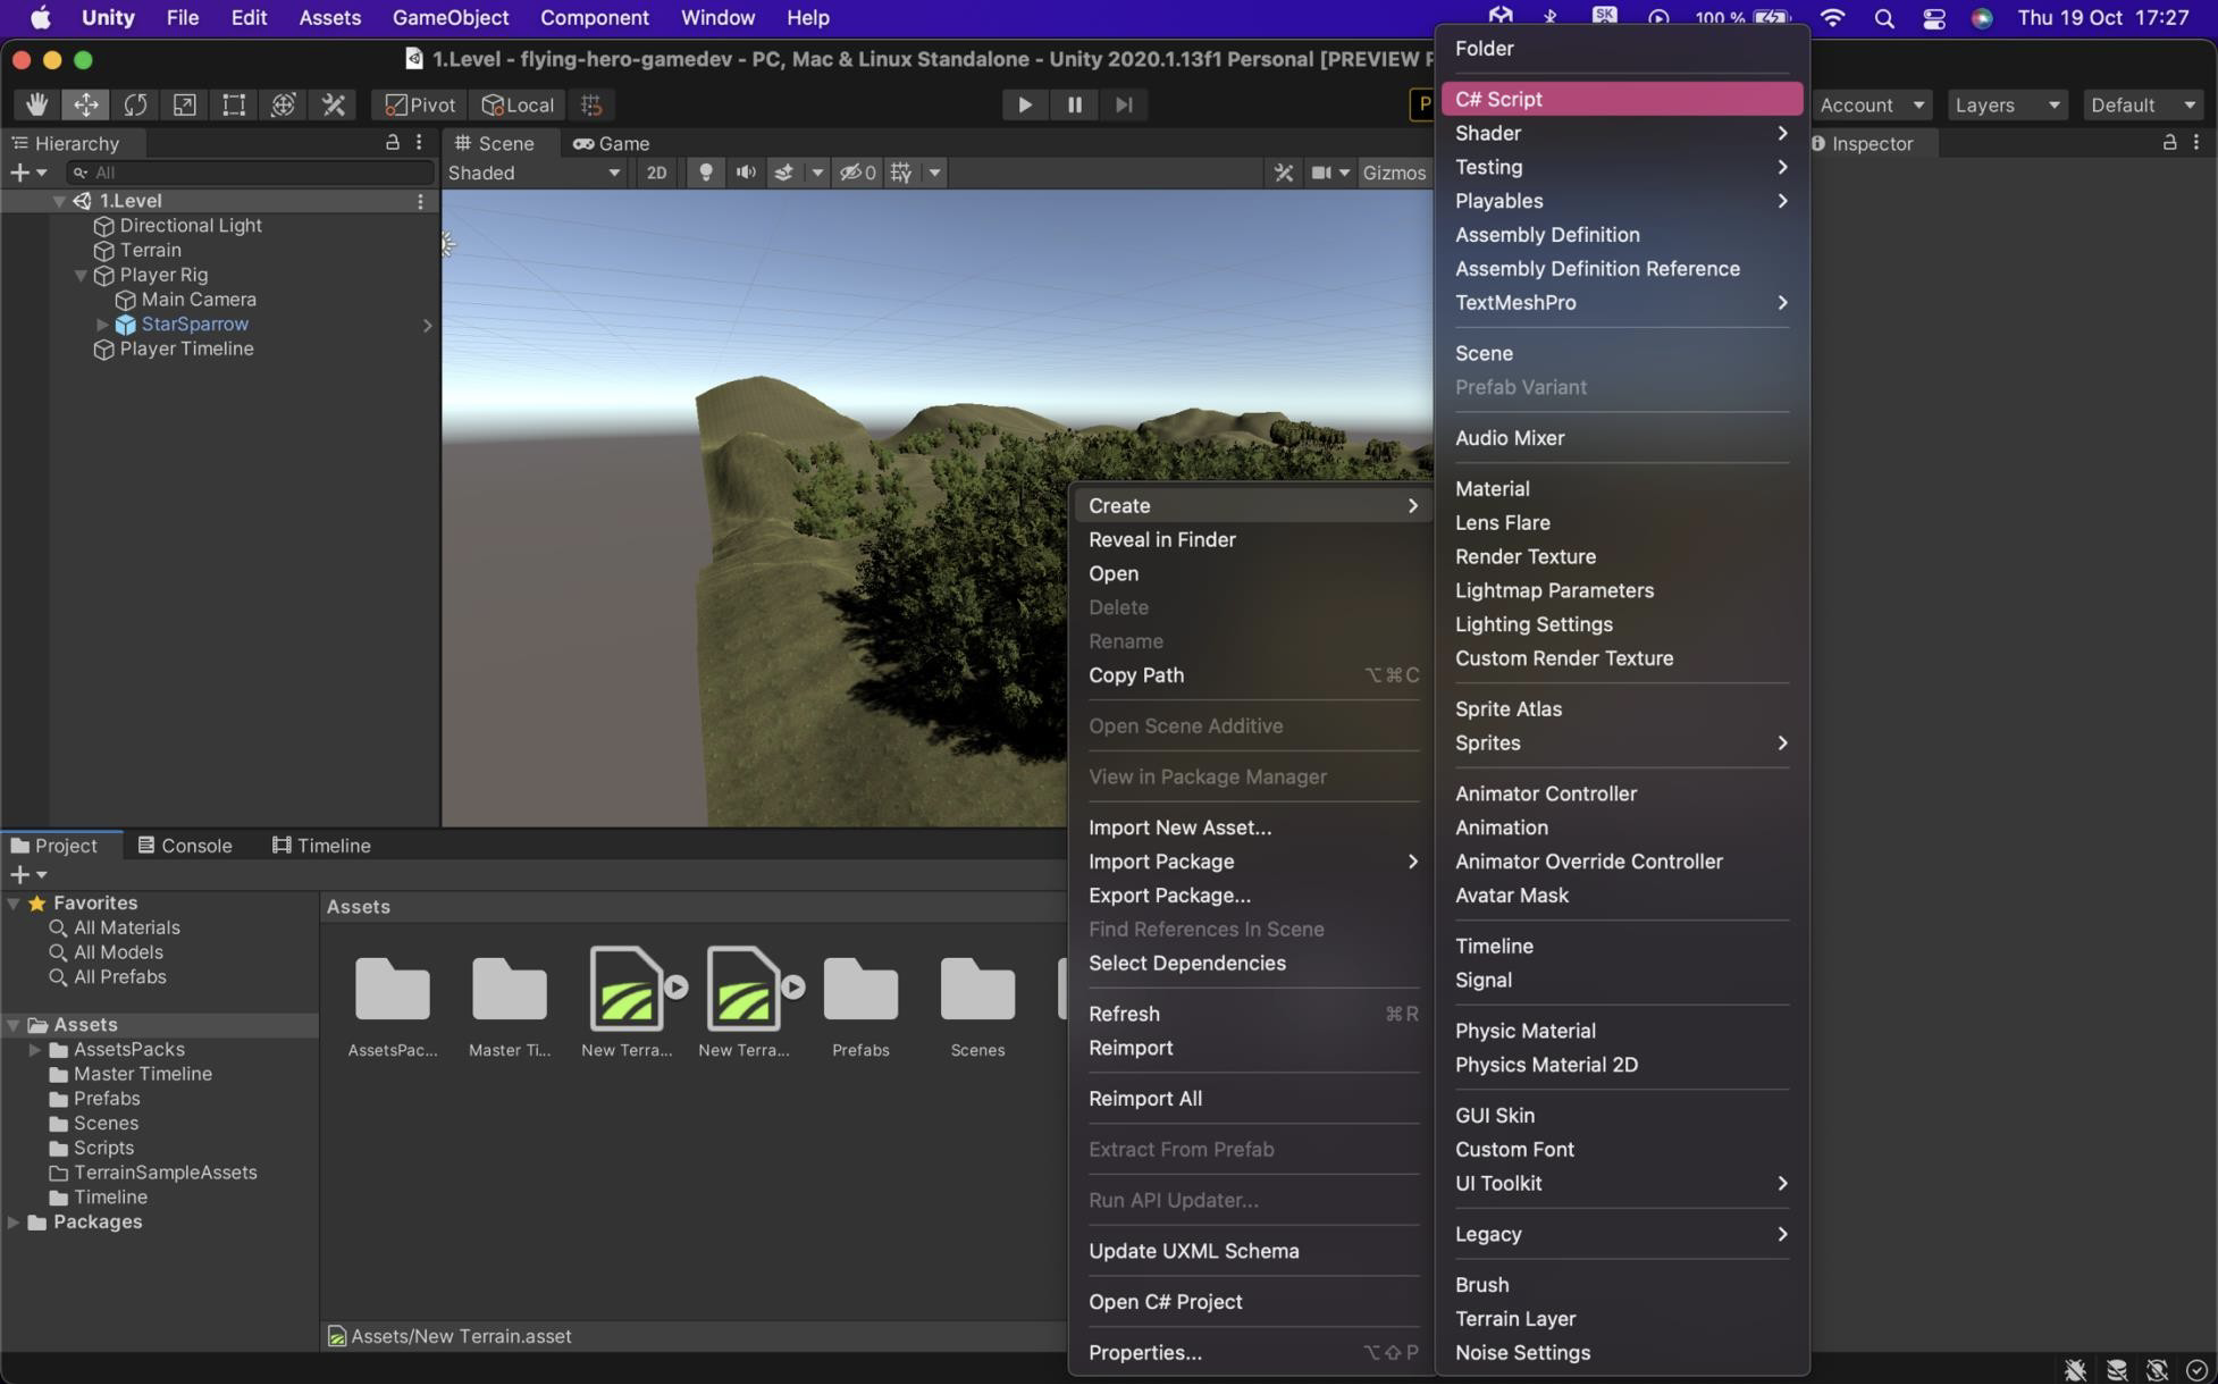Open StarSparrow prefab via arrow
This screenshot has width=2220, height=1384.
point(428,324)
